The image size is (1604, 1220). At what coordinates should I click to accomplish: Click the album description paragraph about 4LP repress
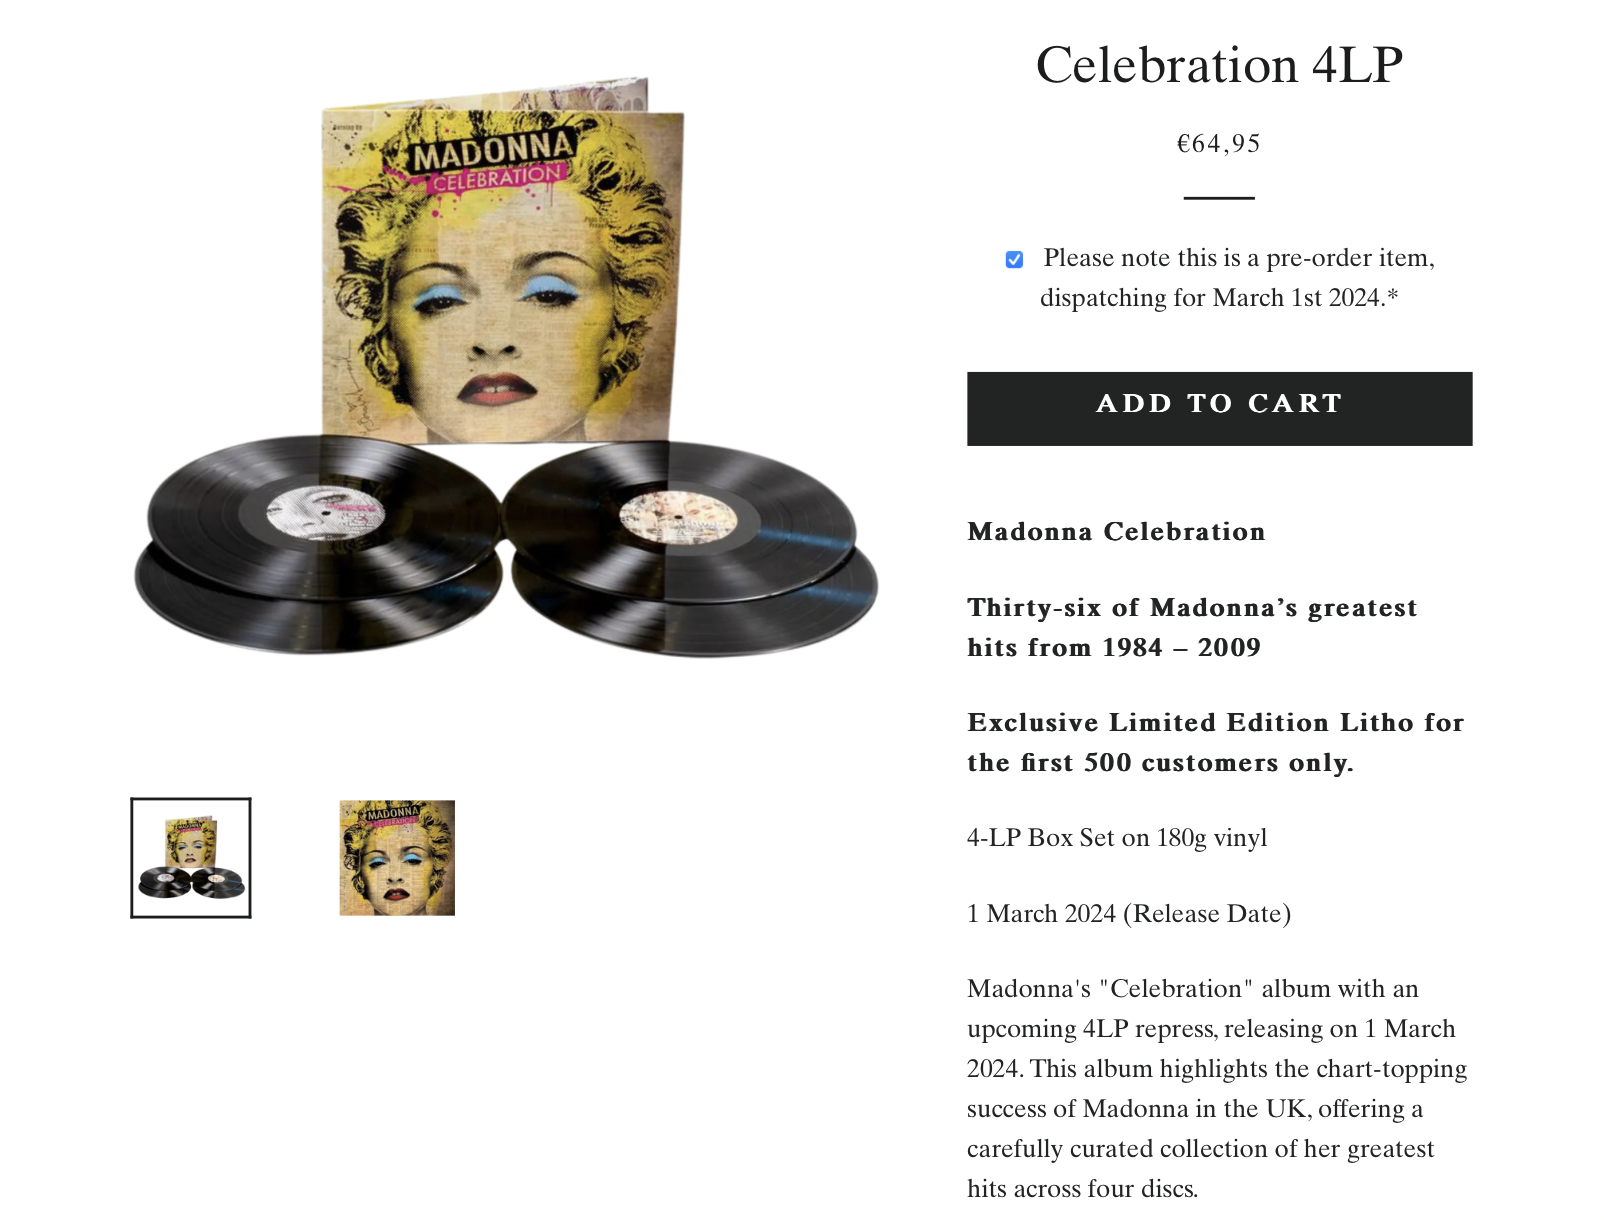tap(1217, 1088)
